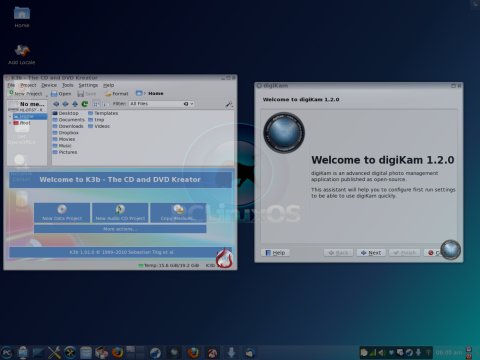Open the K3b browser configure wrench icon
The height and width of the screenshot is (360, 480).
[229, 104]
